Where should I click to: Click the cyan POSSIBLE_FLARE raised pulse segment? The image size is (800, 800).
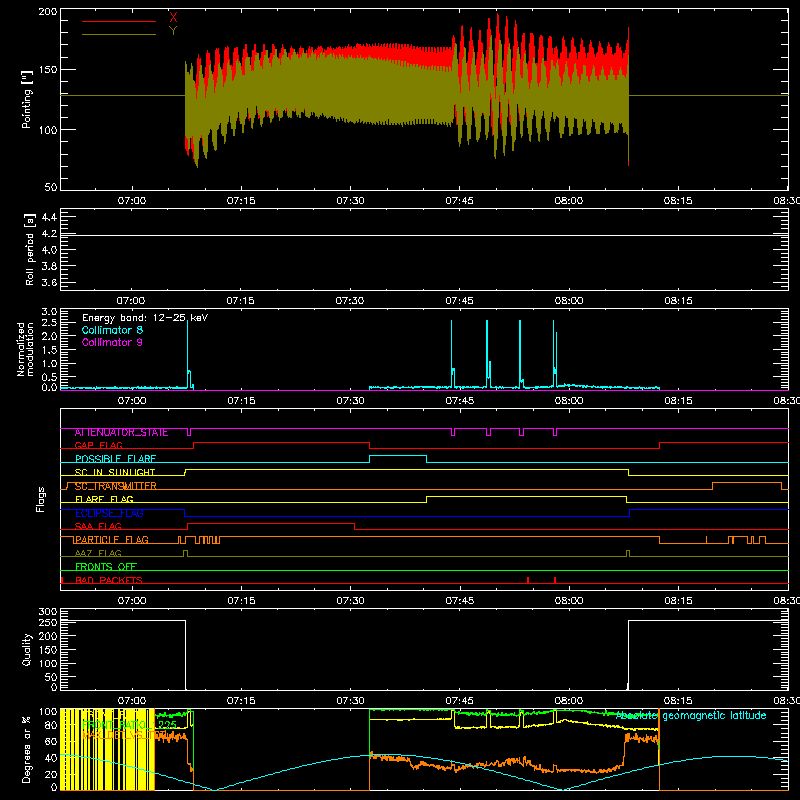coord(398,456)
